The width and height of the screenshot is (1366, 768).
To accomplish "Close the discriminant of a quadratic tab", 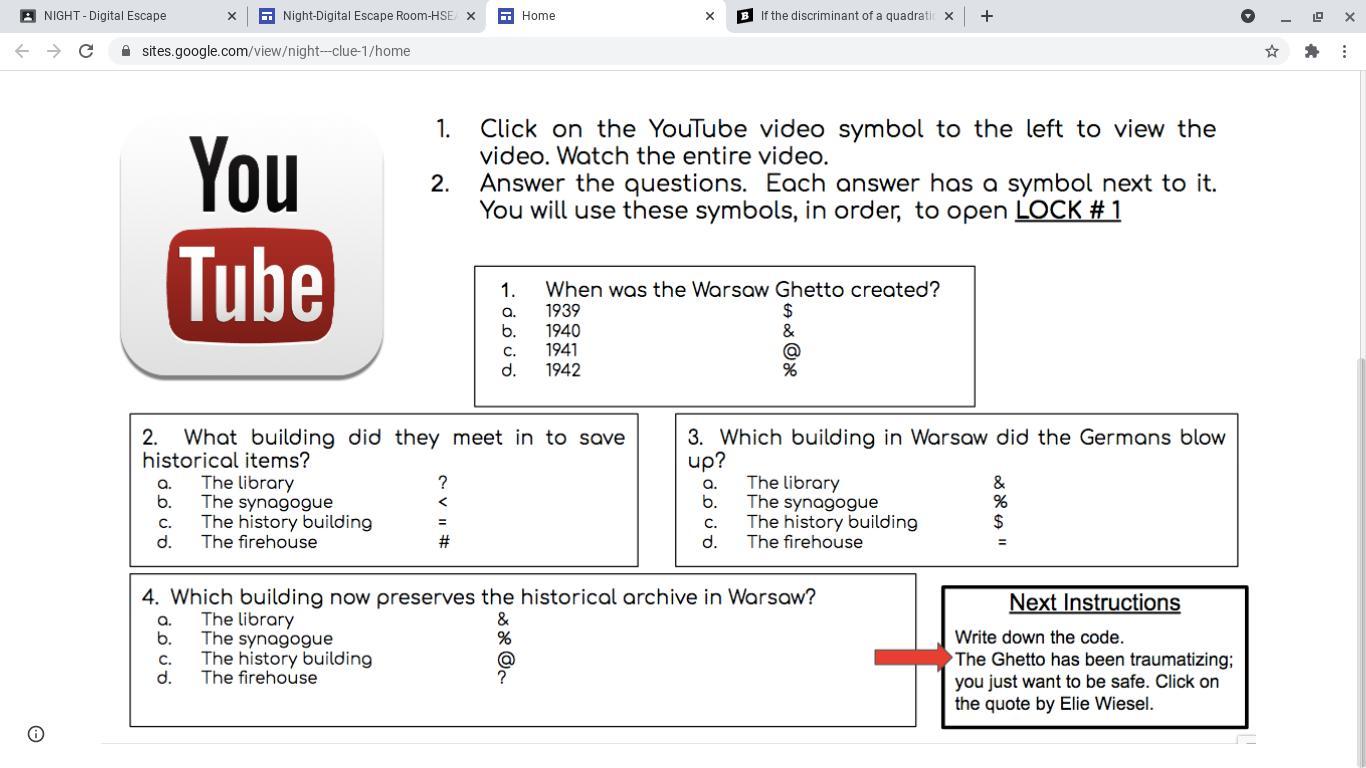I will point(949,16).
